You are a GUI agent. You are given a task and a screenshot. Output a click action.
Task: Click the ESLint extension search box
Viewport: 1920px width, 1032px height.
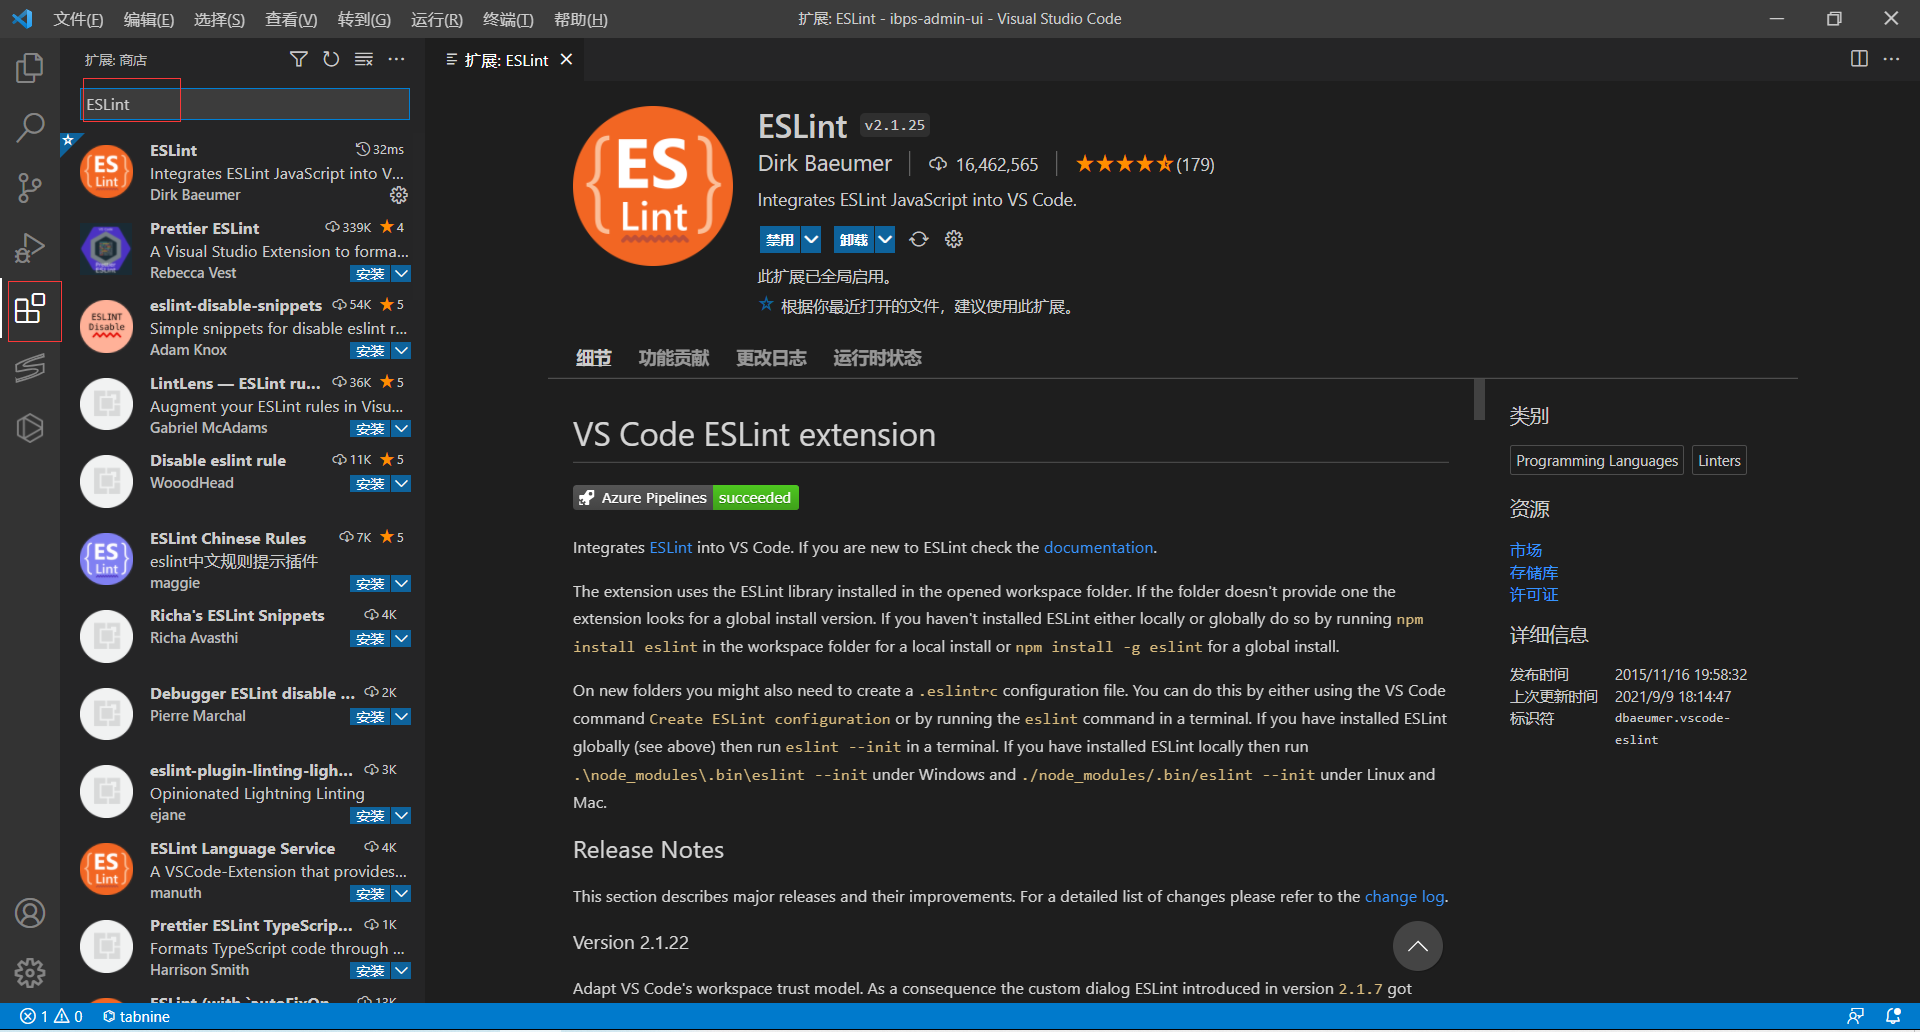coord(245,104)
